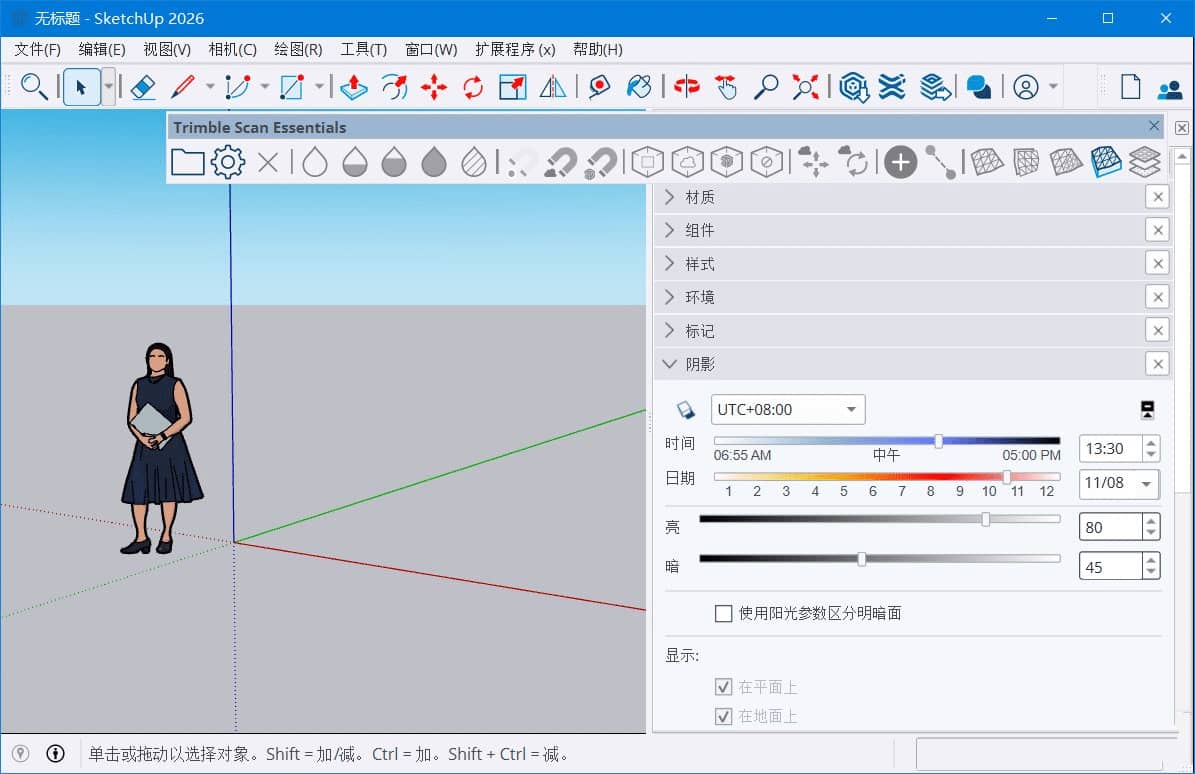Click the Send to LayOut icon
This screenshot has height=774, width=1195.
(935, 87)
